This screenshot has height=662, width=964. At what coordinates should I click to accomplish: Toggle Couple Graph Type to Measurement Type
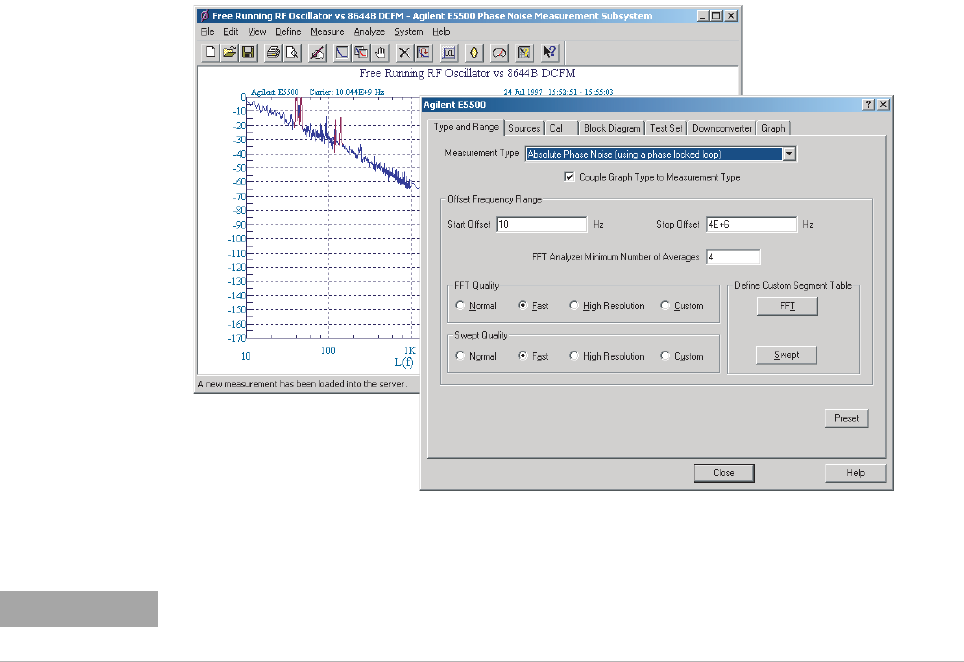[570, 177]
